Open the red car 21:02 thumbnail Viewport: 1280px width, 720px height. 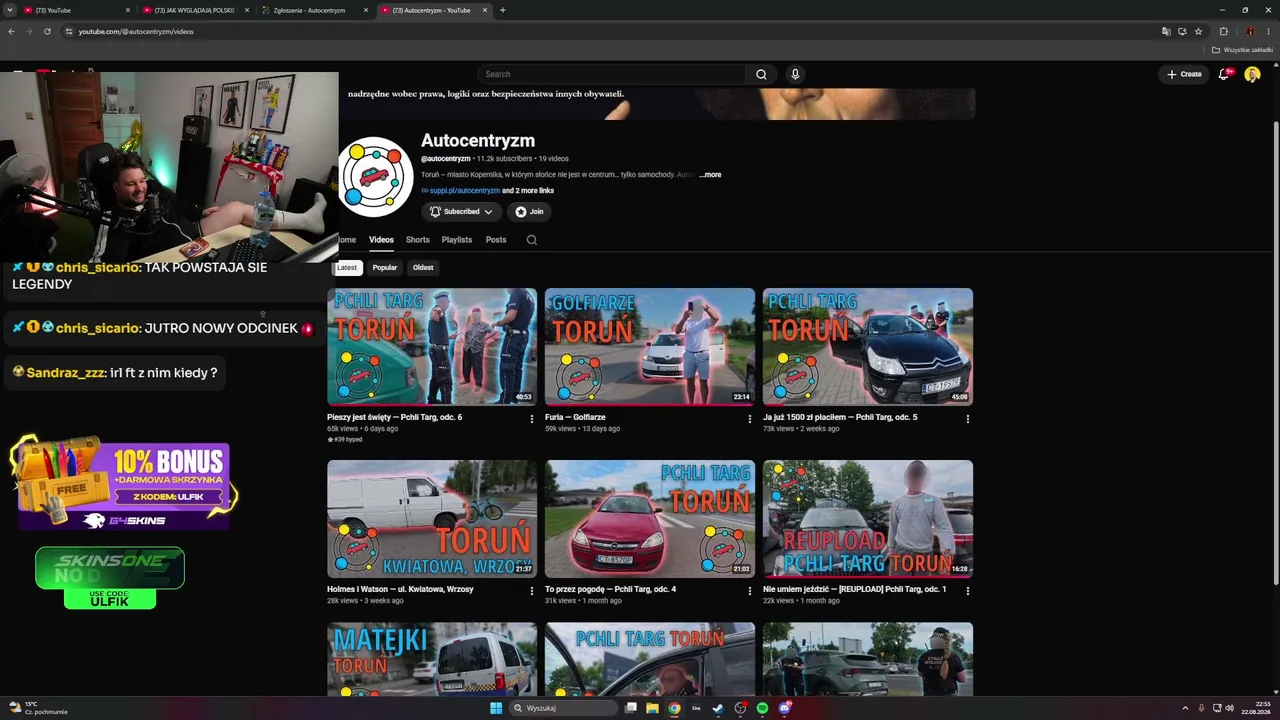coord(650,518)
